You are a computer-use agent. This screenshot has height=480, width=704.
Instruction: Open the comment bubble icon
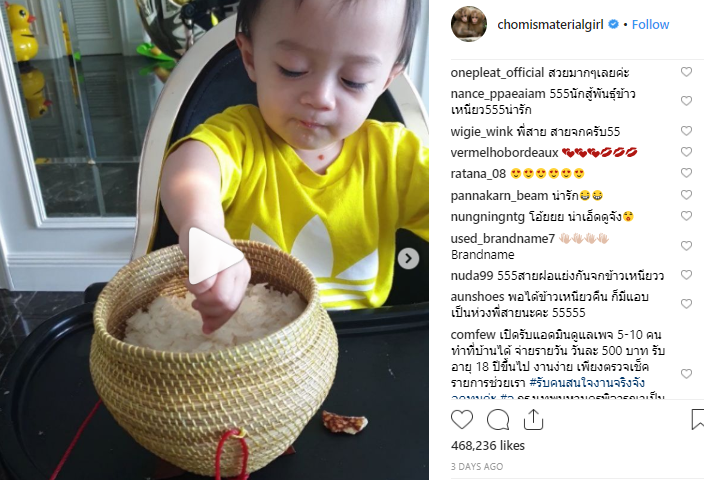coord(498,420)
